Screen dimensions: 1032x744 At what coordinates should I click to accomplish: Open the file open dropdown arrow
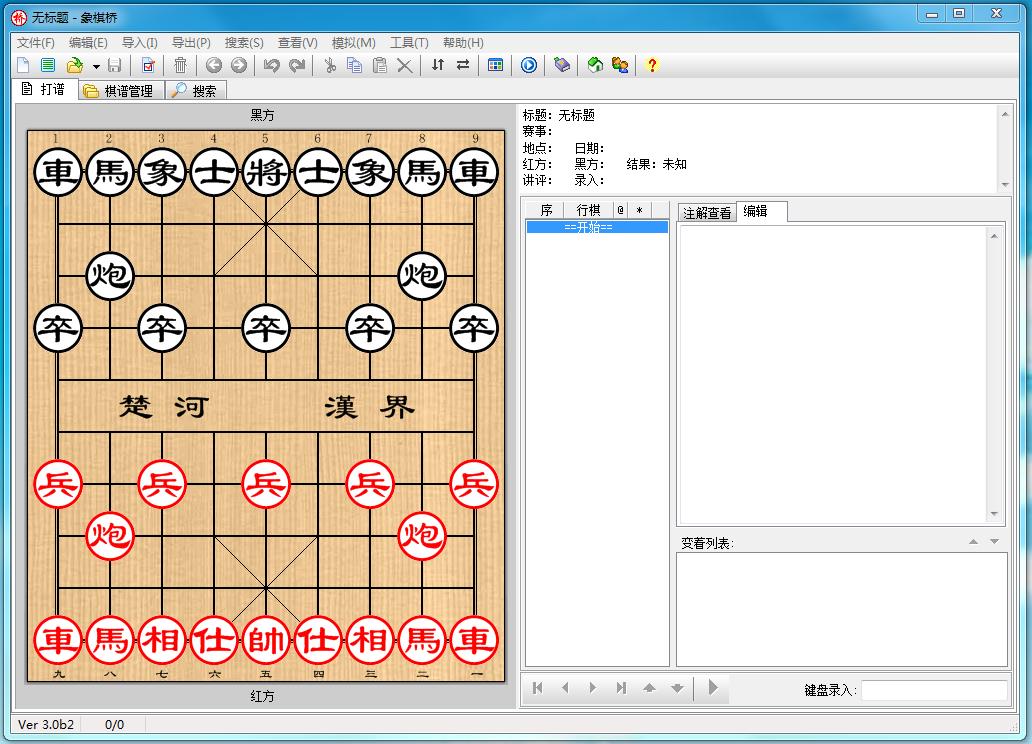coord(94,65)
